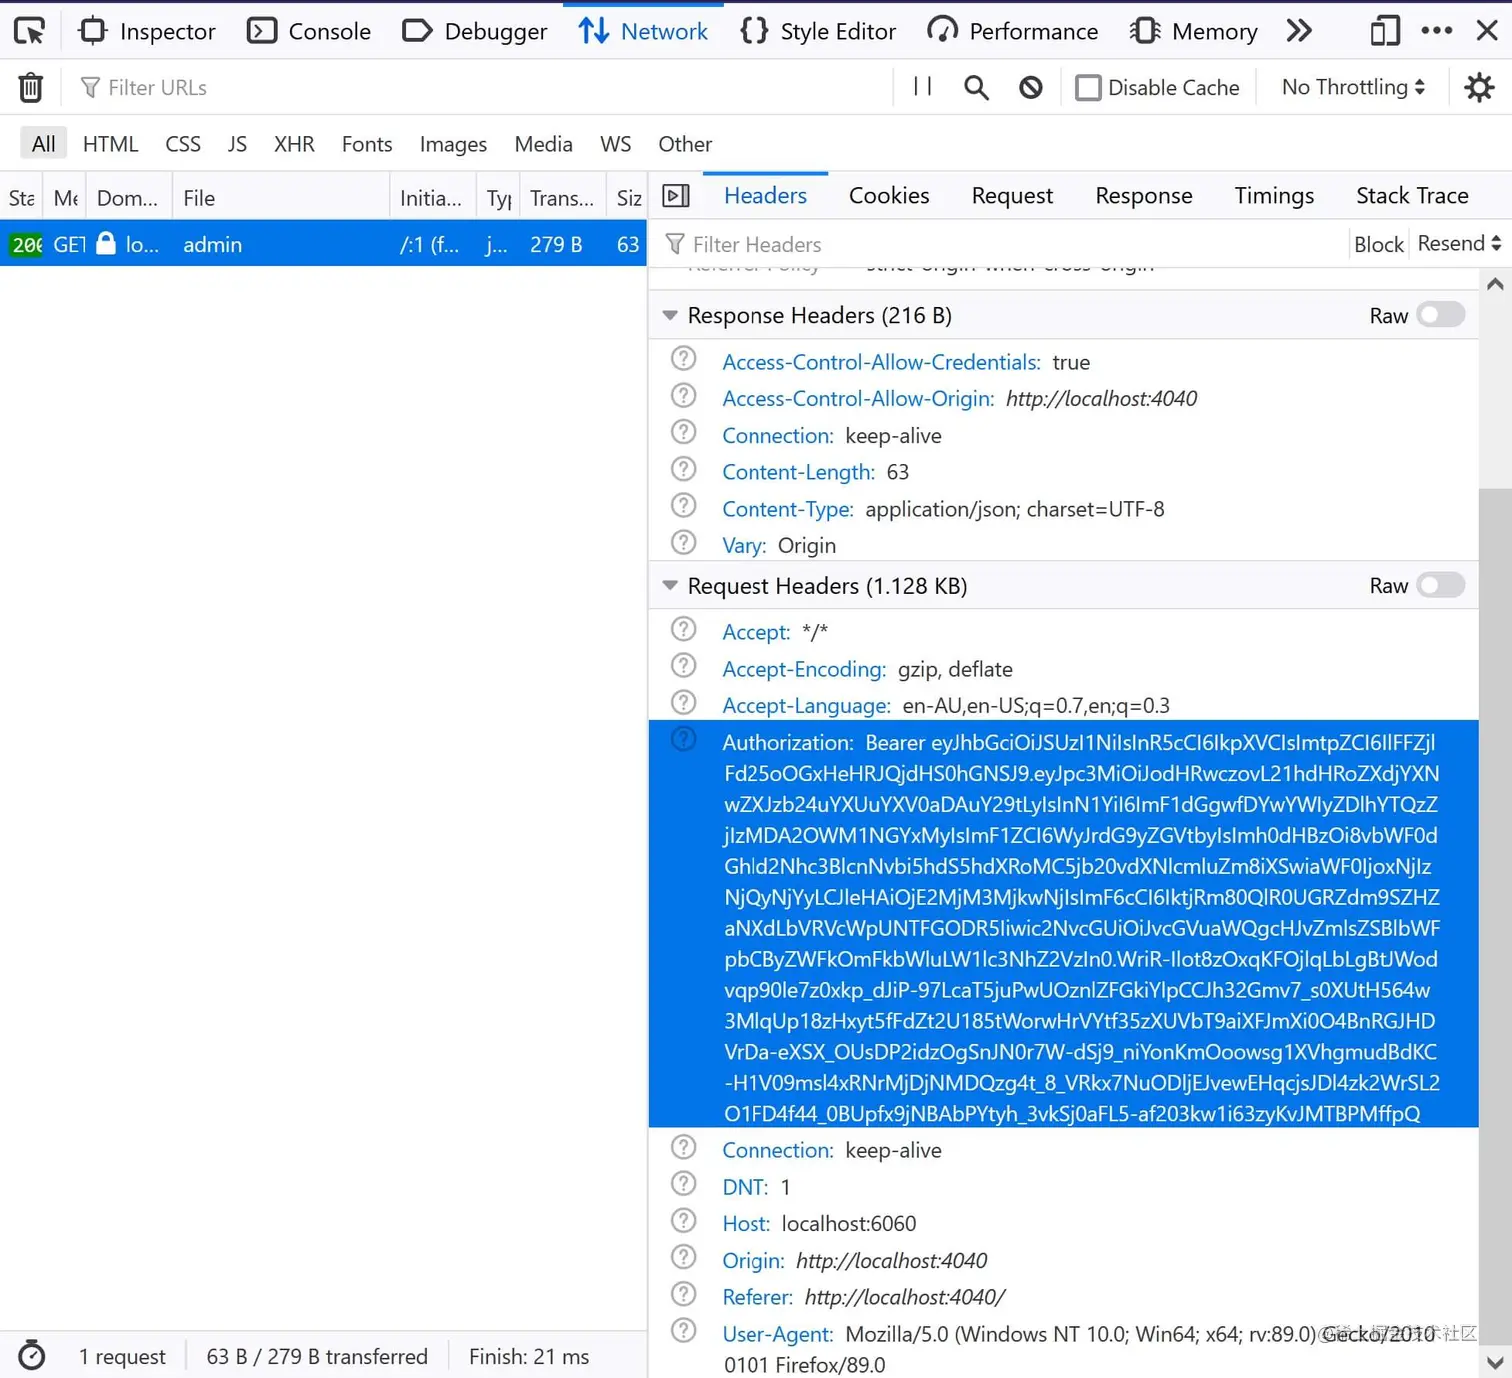Open help for Referer header
This screenshot has height=1378, width=1512.
(683, 1295)
